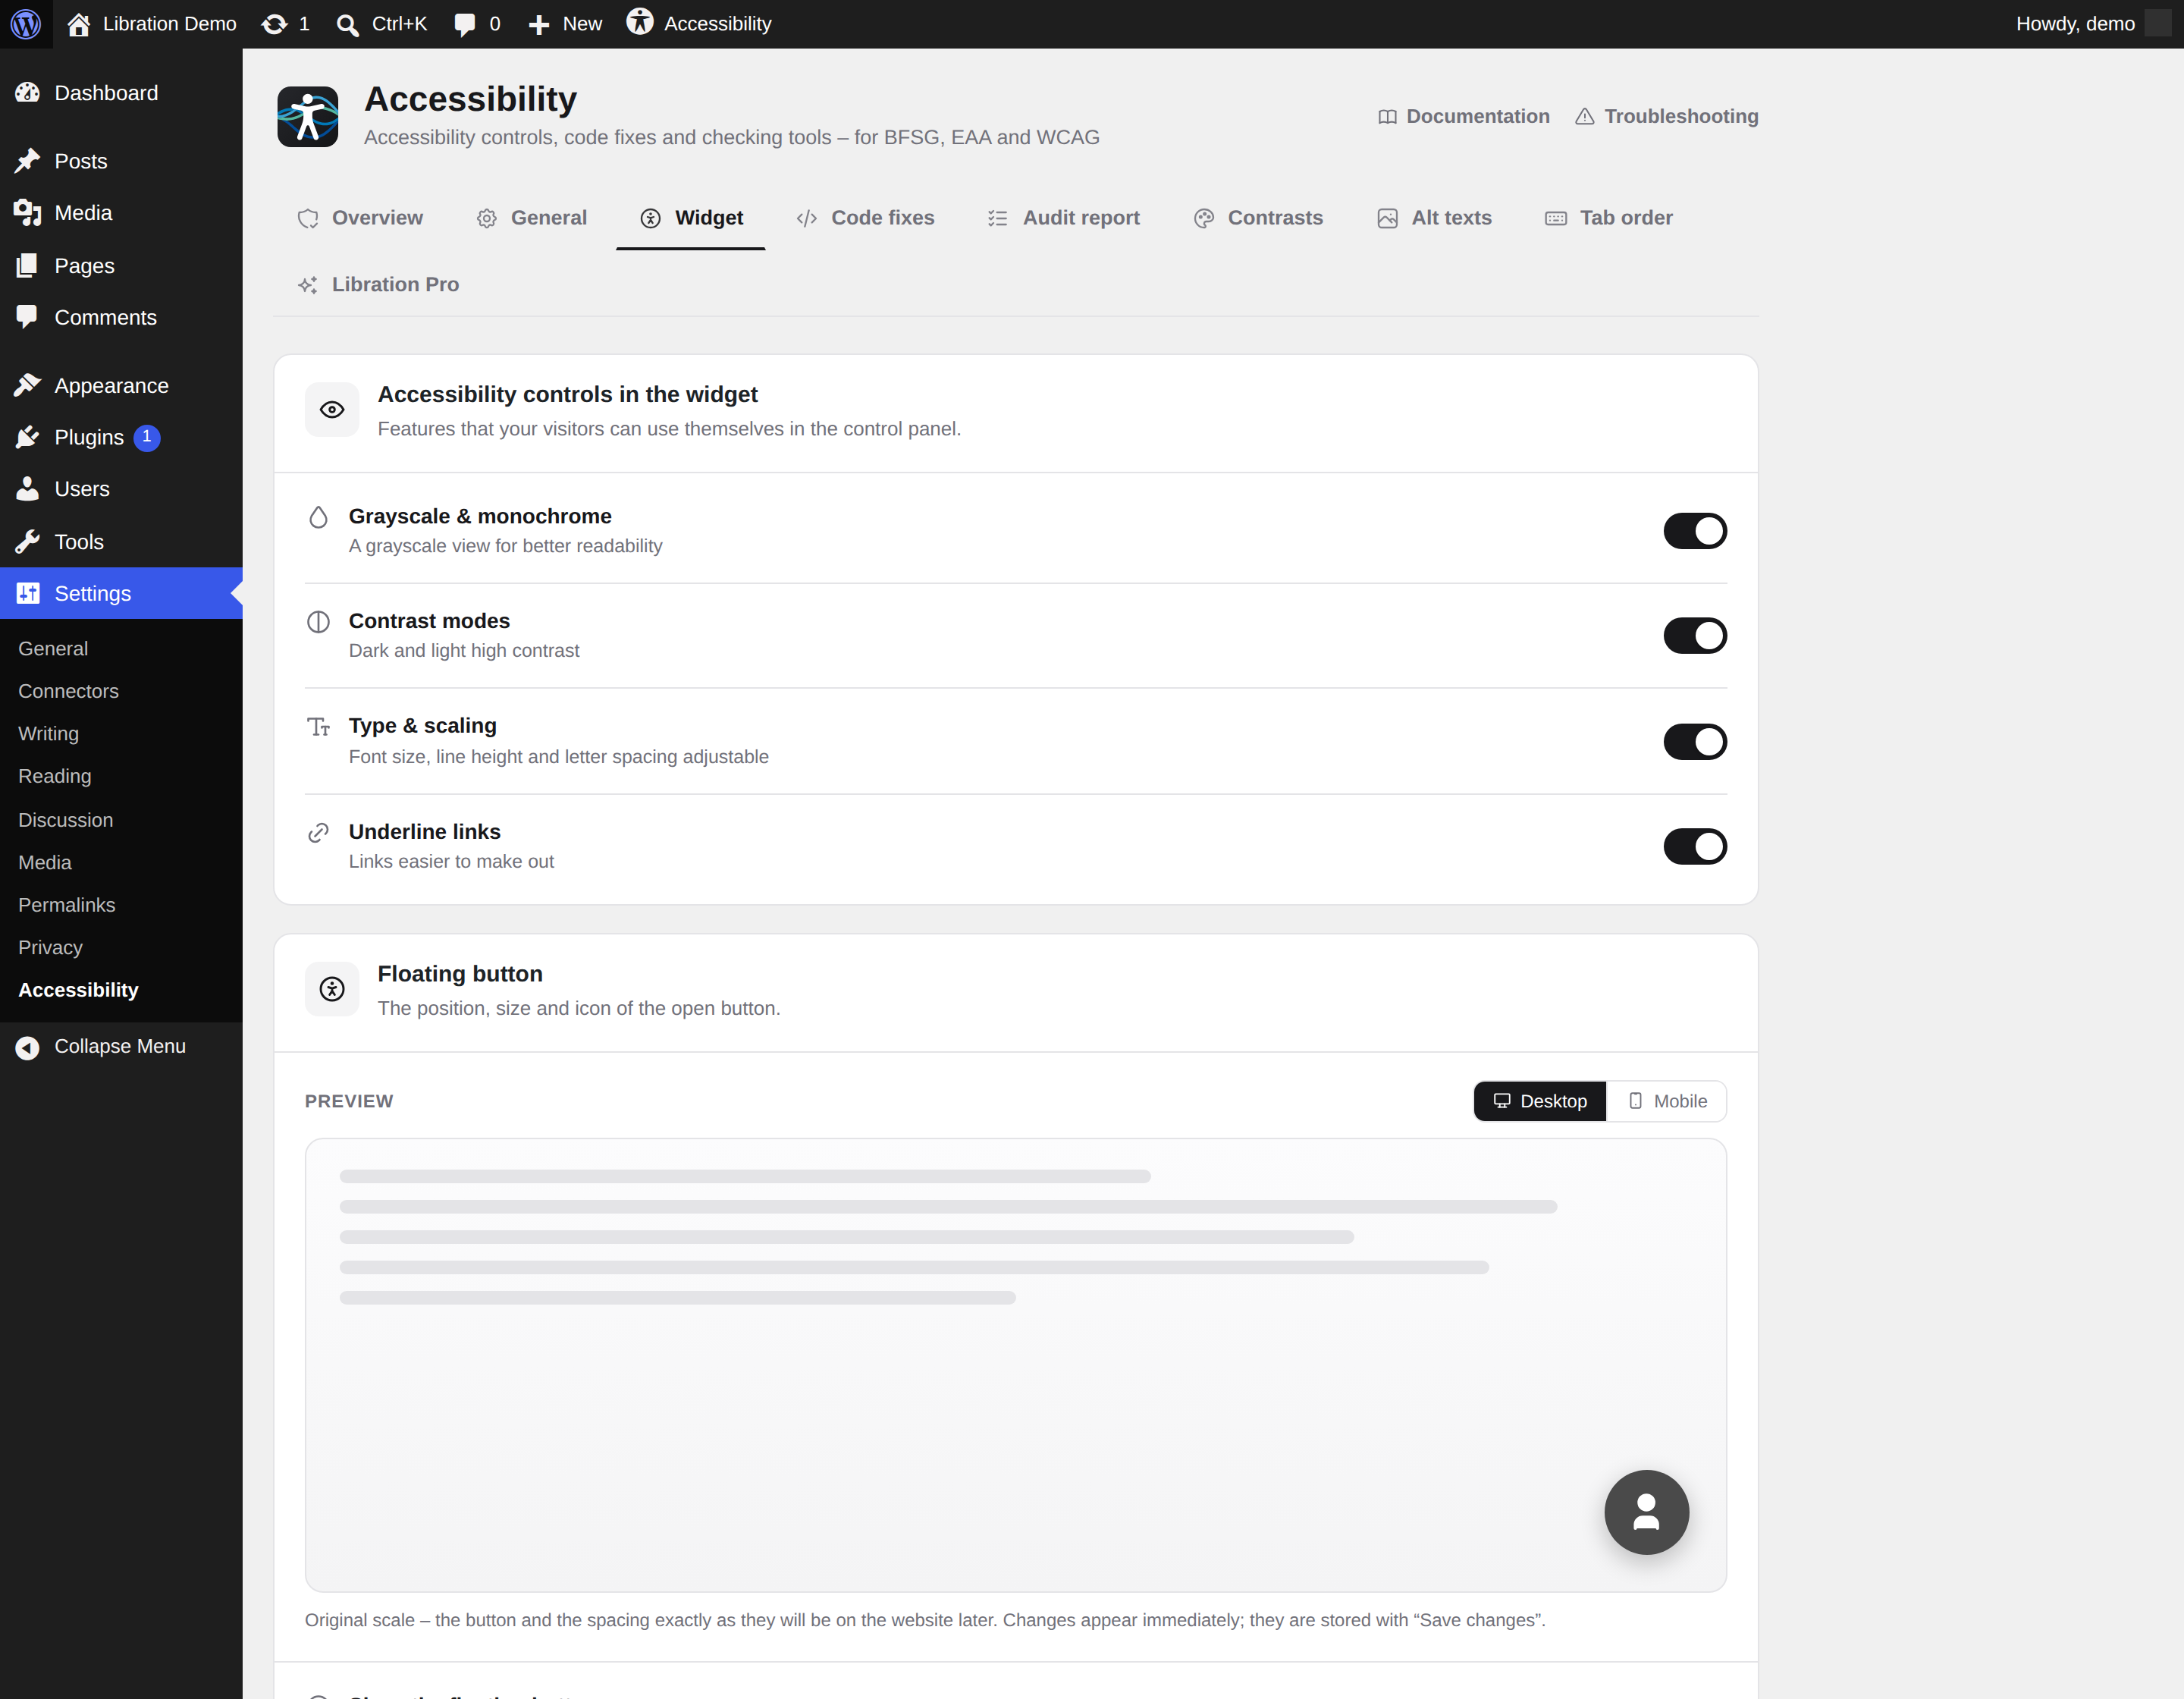The height and width of the screenshot is (1699, 2184).
Task: Open the Documentation link
Action: 1464,117
